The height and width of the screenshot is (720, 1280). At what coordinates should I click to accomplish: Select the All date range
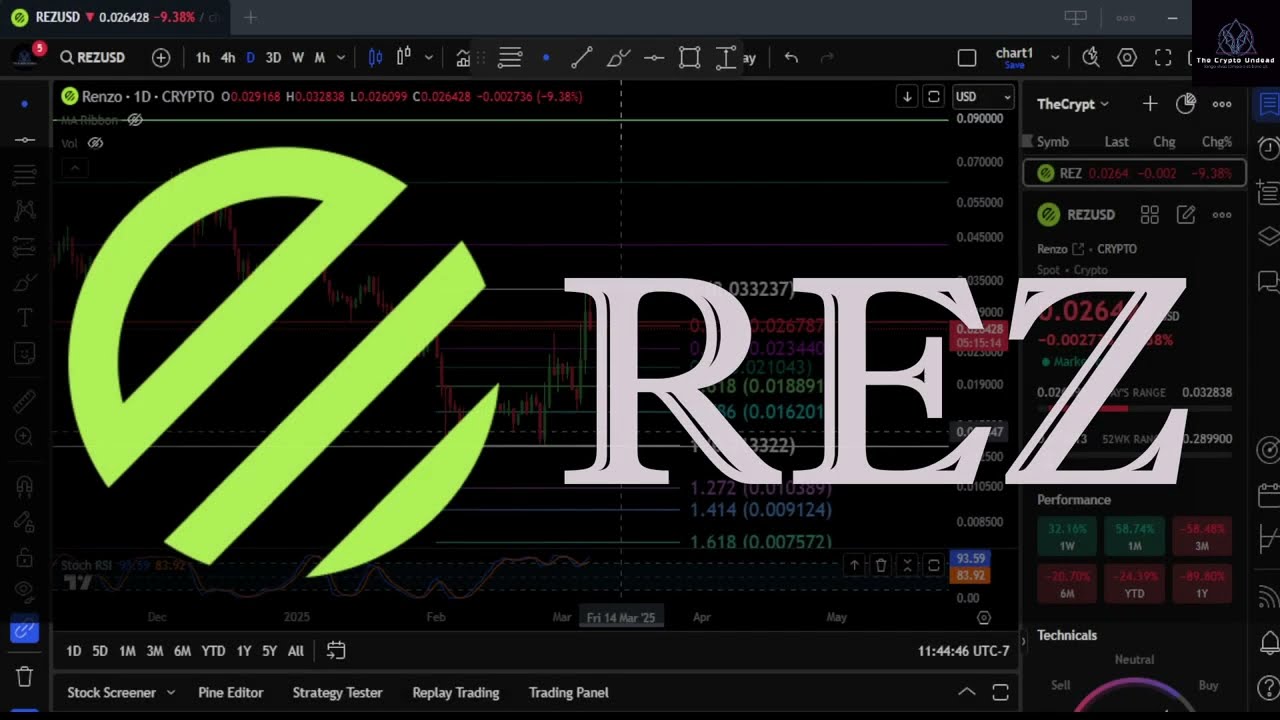pos(296,651)
